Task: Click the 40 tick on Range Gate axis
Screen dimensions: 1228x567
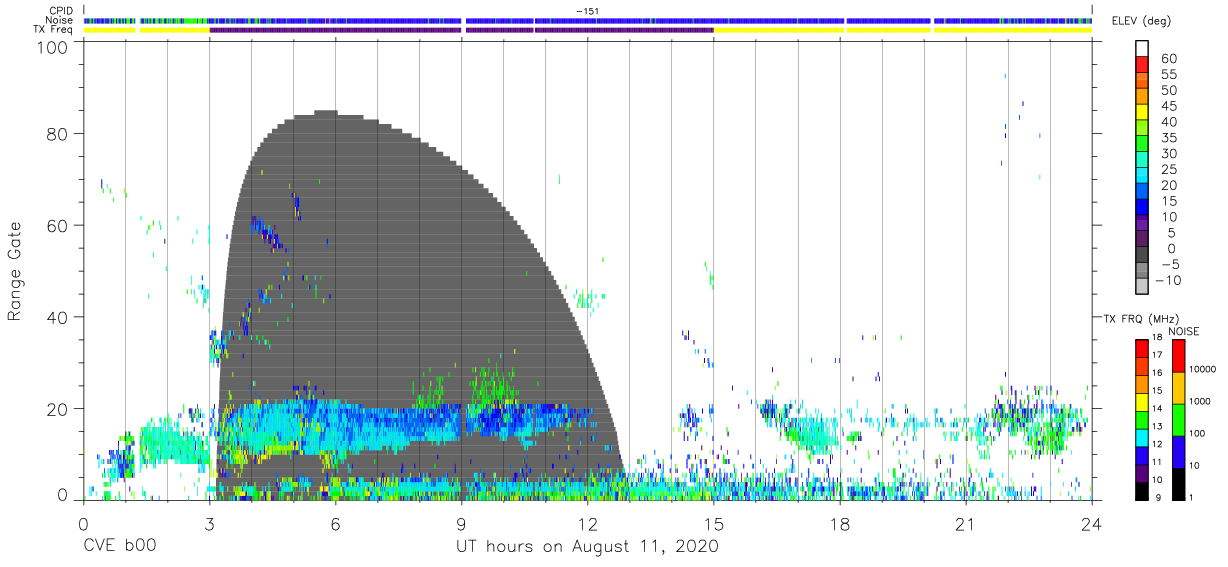Action: [x=58, y=317]
